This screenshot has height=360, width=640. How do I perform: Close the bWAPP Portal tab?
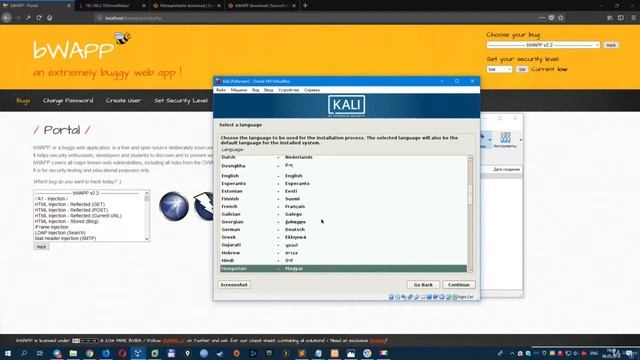click(69, 6)
